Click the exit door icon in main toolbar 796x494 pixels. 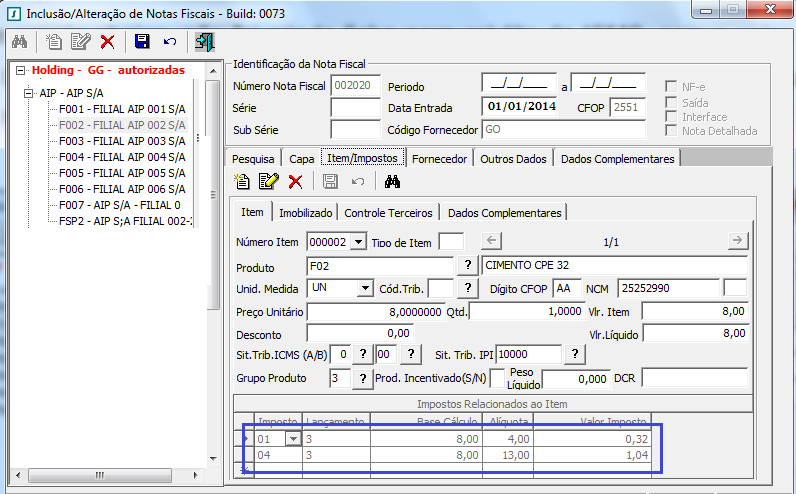[205, 41]
